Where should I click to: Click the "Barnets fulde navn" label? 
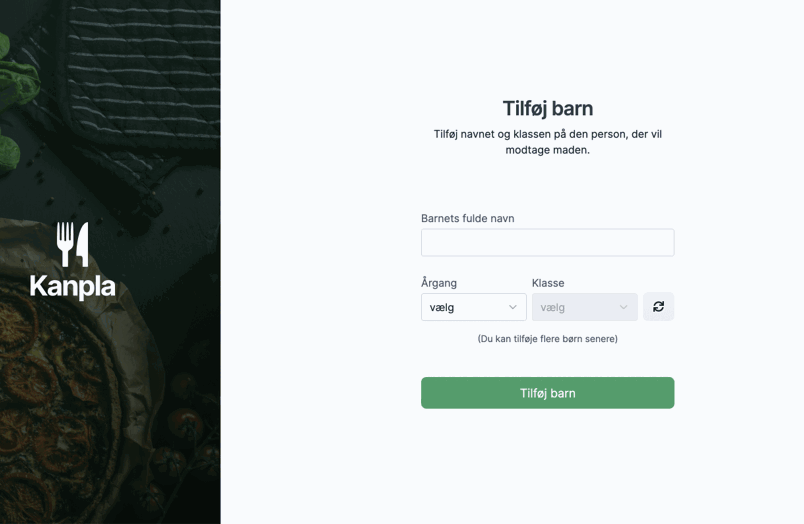click(x=467, y=218)
